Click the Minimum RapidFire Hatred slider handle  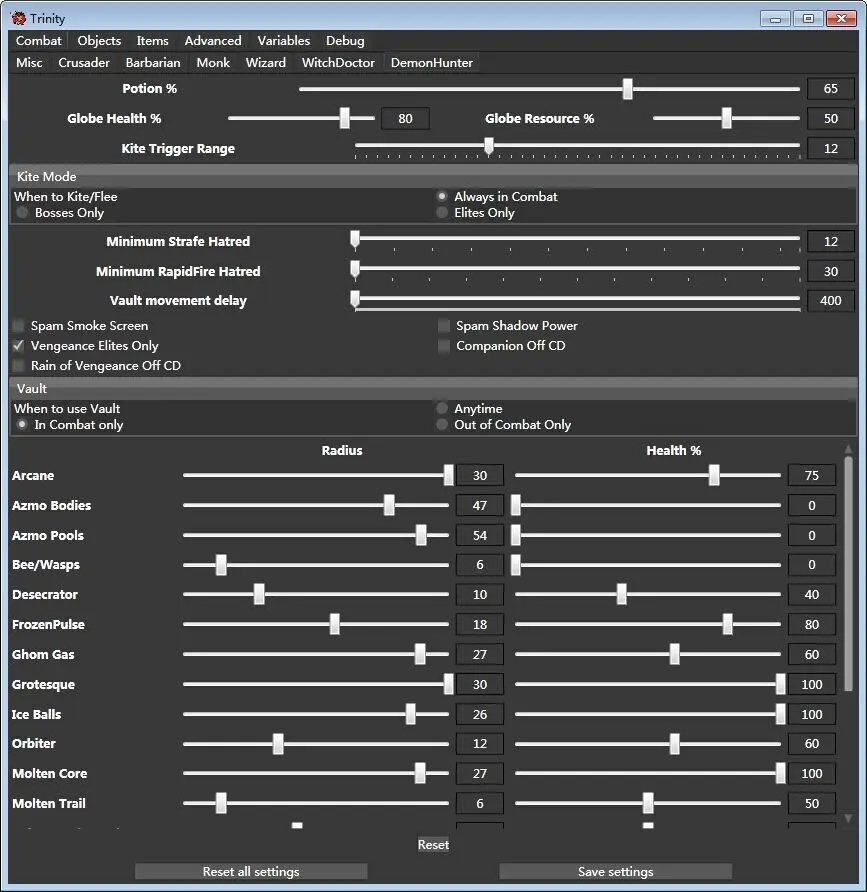(355, 270)
